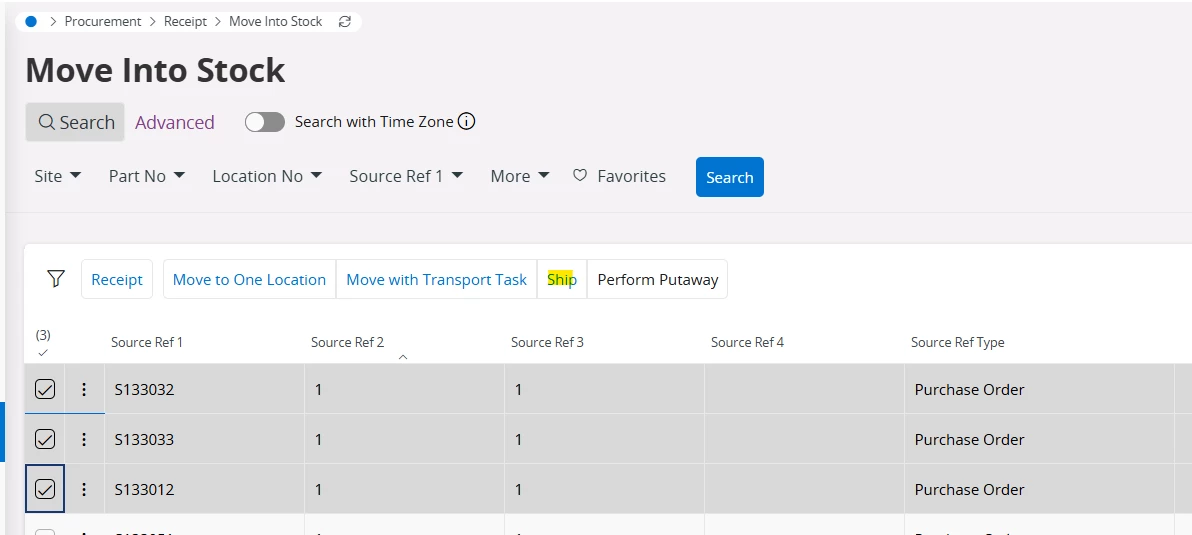
Task: Click the refresh icon beside the breadcrumb
Action: [x=345, y=21]
